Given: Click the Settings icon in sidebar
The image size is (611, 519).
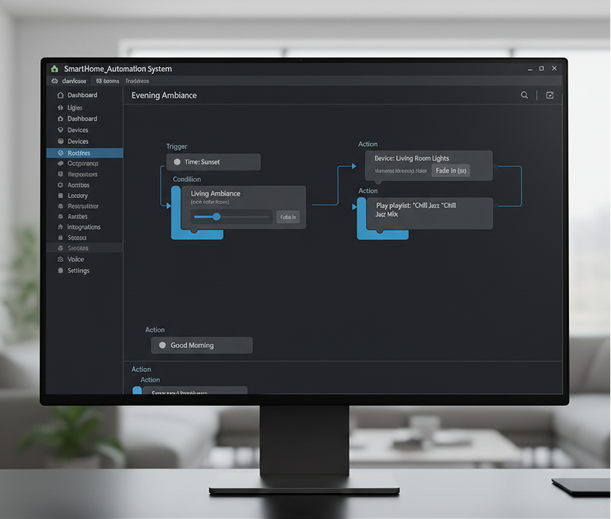Looking at the screenshot, I should coord(60,271).
